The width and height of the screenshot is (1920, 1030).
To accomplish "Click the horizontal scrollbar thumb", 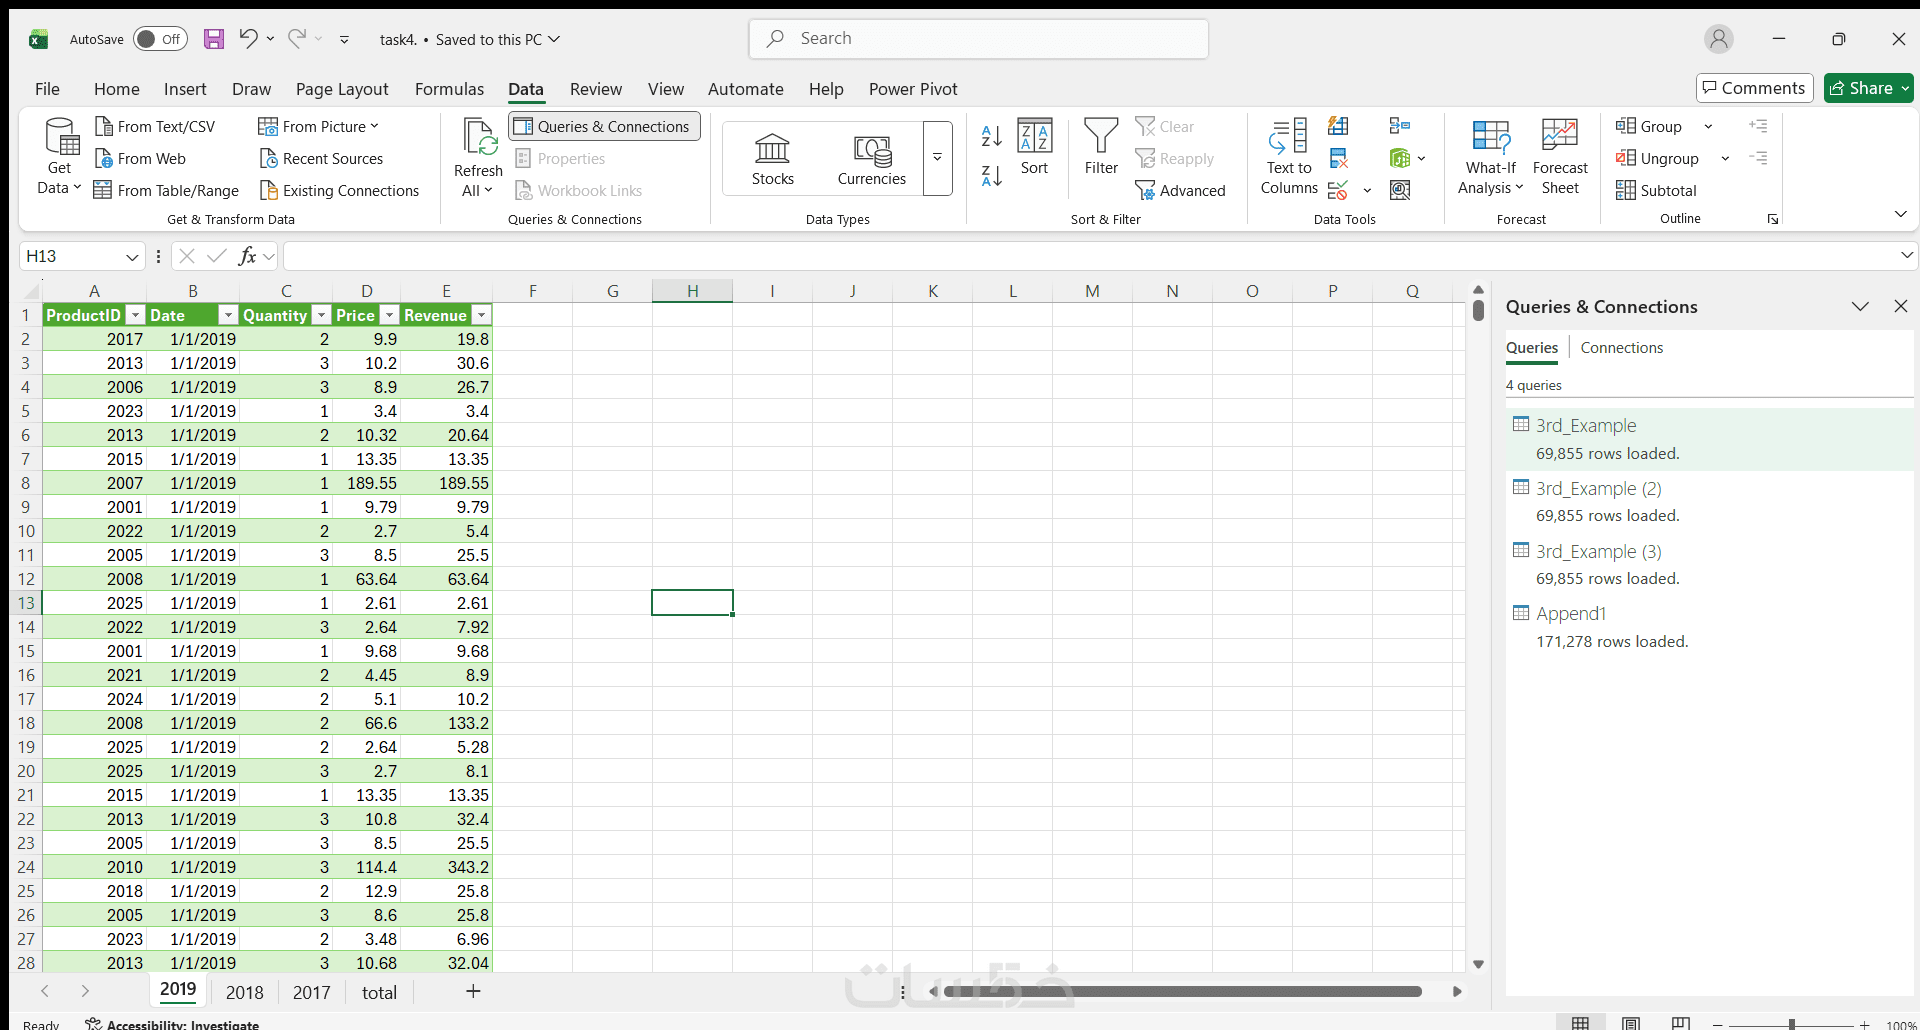I will click(1182, 992).
